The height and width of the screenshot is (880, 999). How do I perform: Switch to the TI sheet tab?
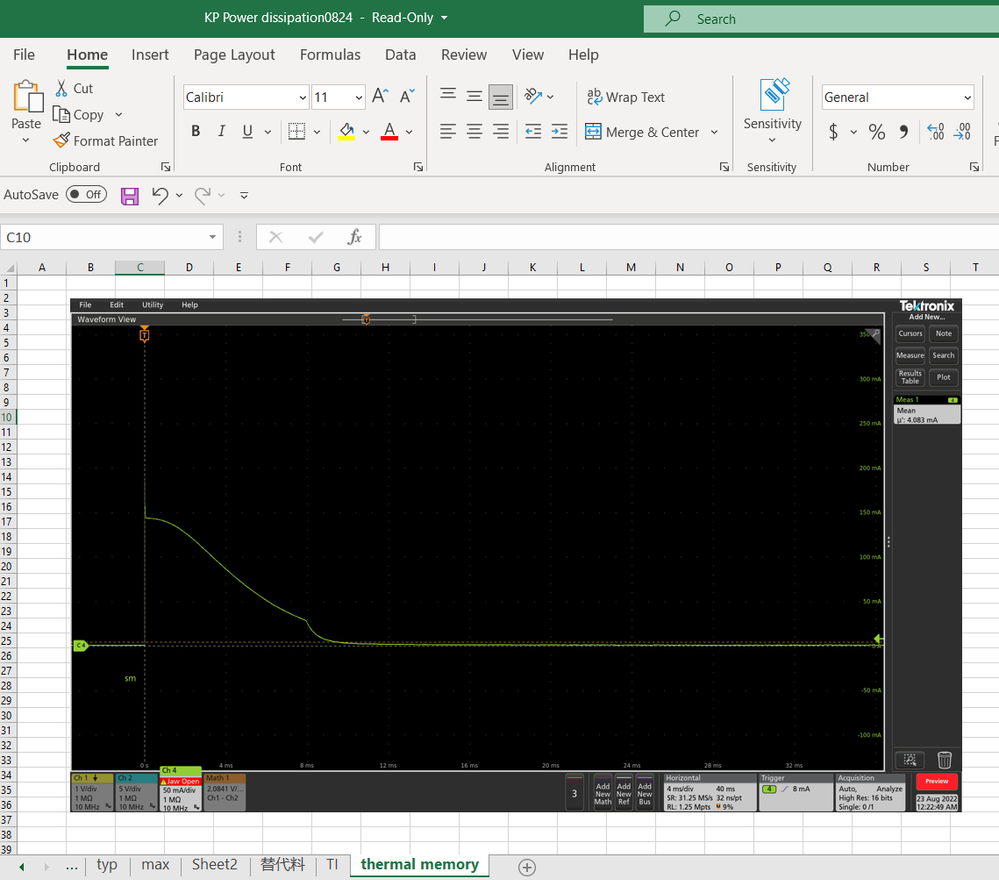tap(332, 865)
